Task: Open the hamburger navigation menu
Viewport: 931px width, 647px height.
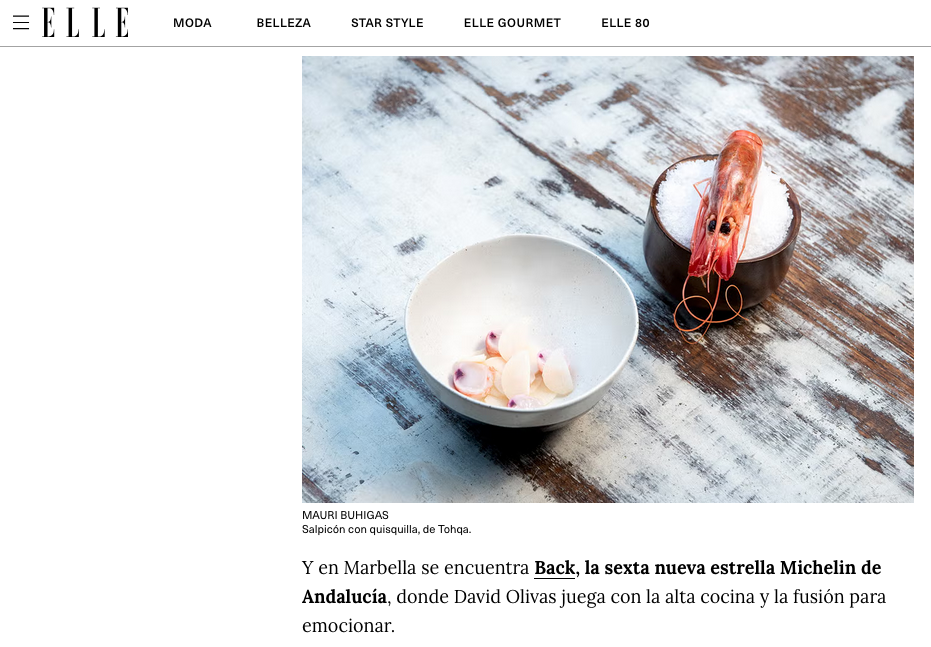Action: (x=21, y=23)
